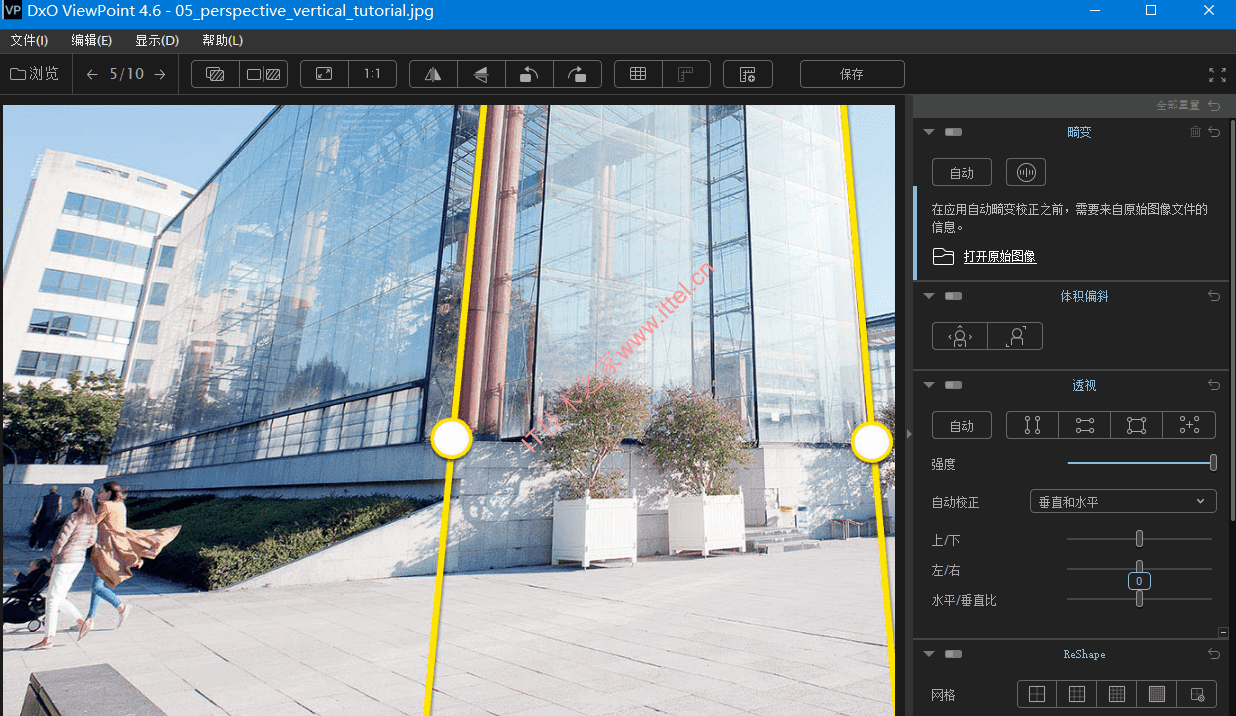Click 自动 in the 畸变 panel
Image resolution: width=1236 pixels, height=716 pixels.
tap(962, 172)
